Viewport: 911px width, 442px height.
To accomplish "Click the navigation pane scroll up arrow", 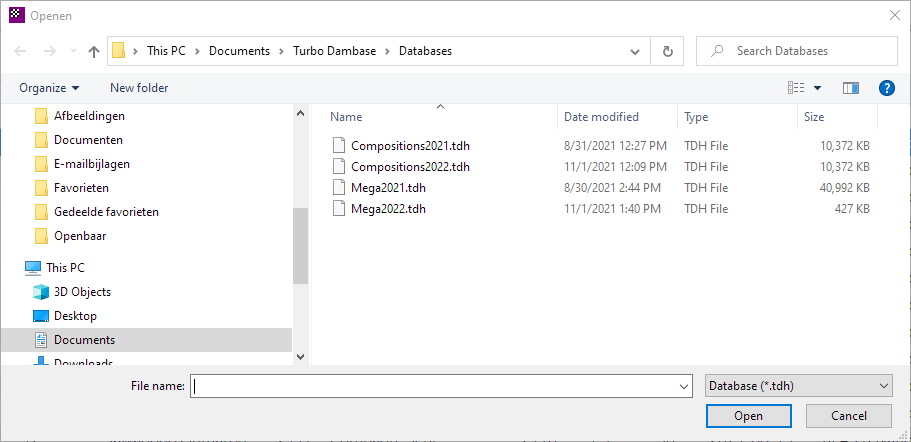I will click(x=300, y=113).
